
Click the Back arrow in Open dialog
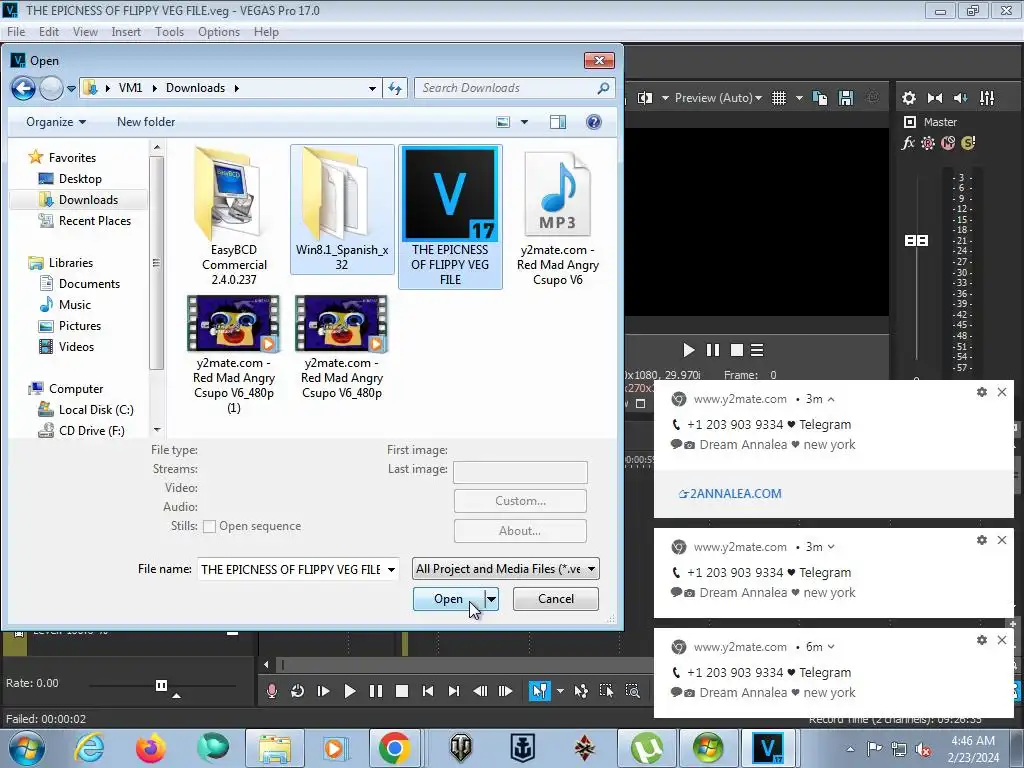[x=24, y=88]
